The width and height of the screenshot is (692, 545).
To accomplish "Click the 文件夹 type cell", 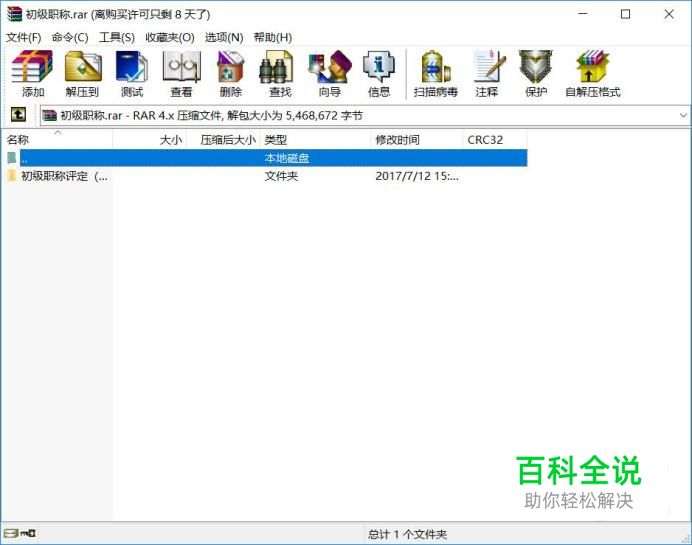I will tap(281, 176).
